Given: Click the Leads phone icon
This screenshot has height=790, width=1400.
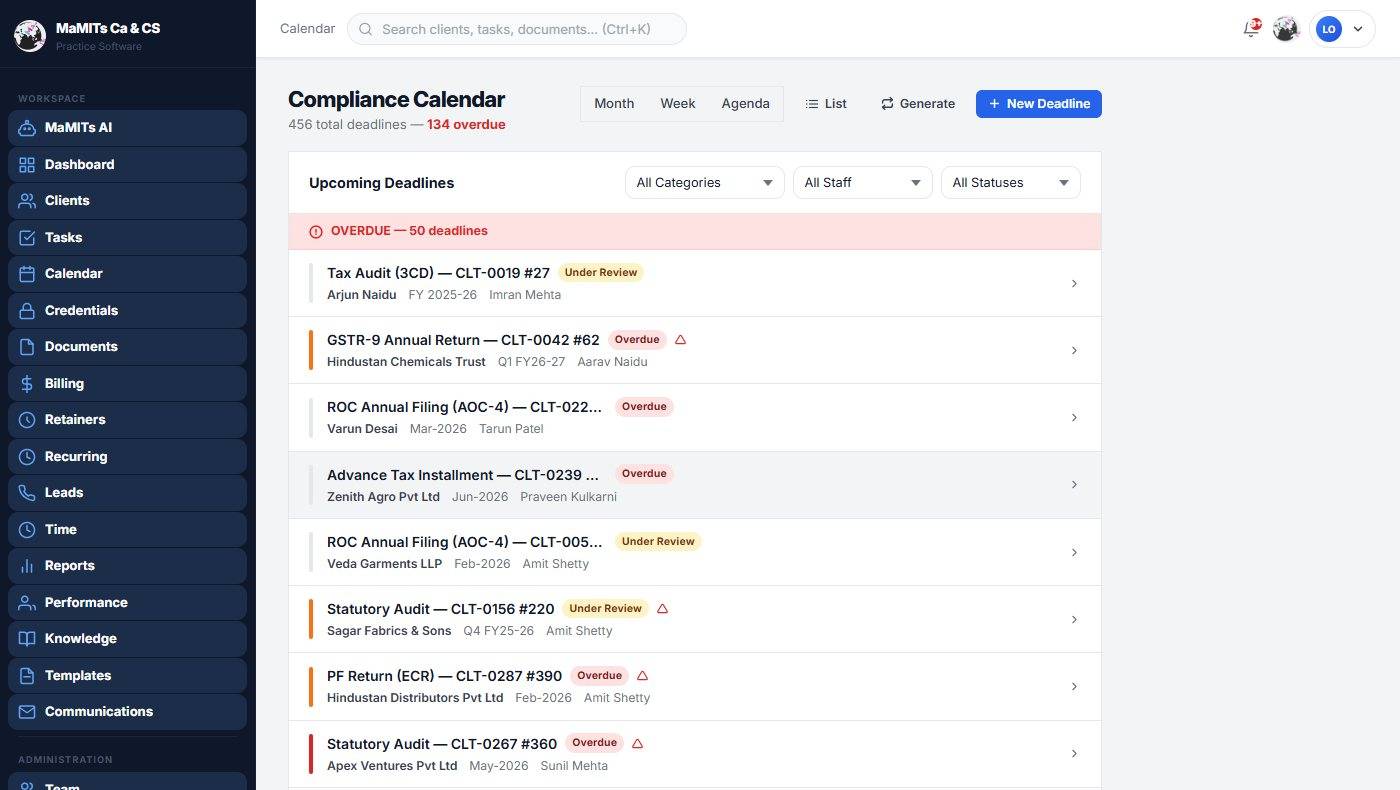Looking at the screenshot, I should [x=27, y=493].
